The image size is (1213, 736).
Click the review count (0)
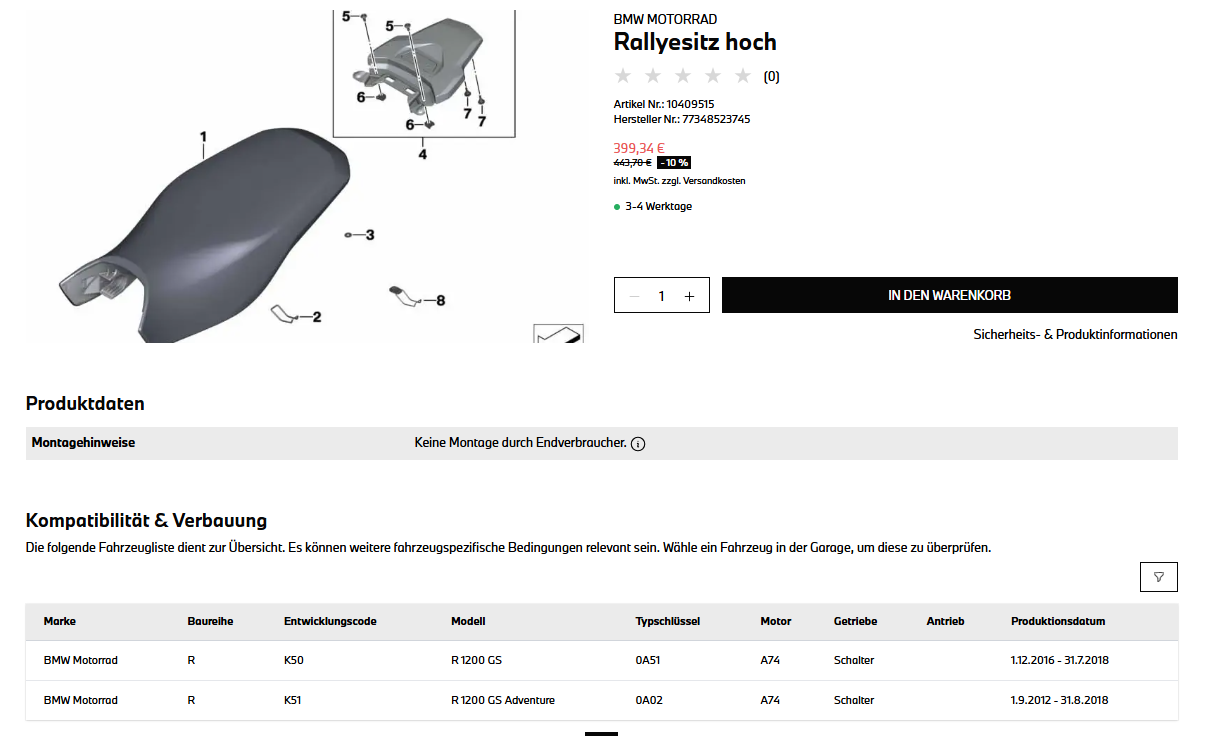[772, 77]
